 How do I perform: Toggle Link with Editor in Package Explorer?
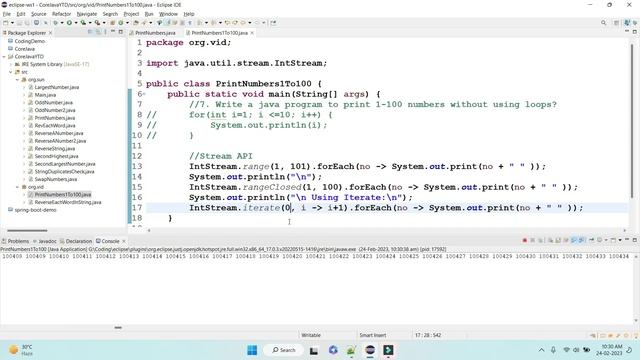(x=98, y=32)
